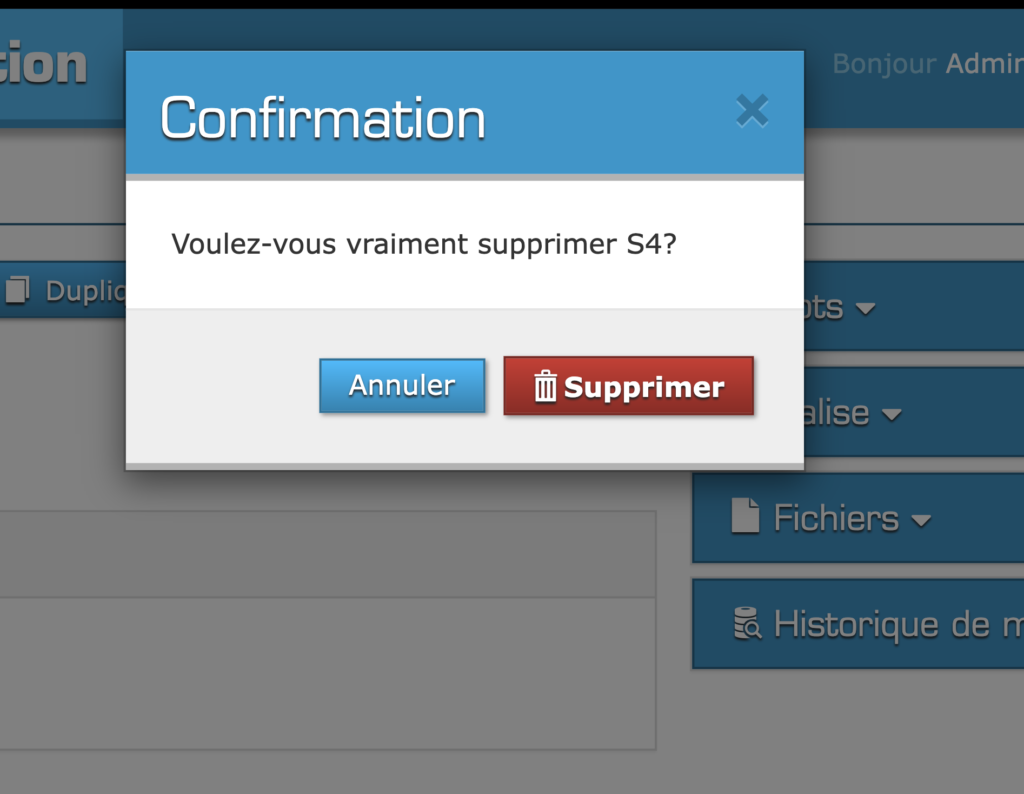Click the Admin user name link
This screenshot has width=1024, height=794.
click(984, 64)
